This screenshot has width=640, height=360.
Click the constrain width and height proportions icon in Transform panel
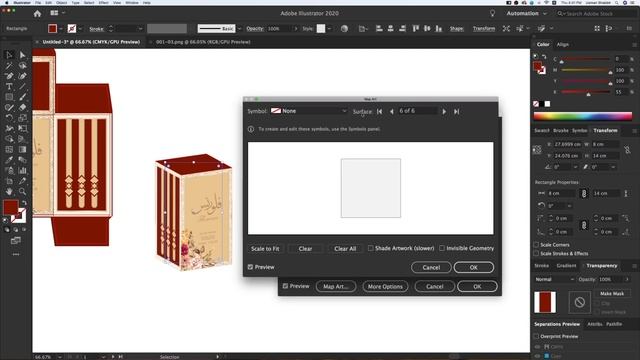[627, 150]
